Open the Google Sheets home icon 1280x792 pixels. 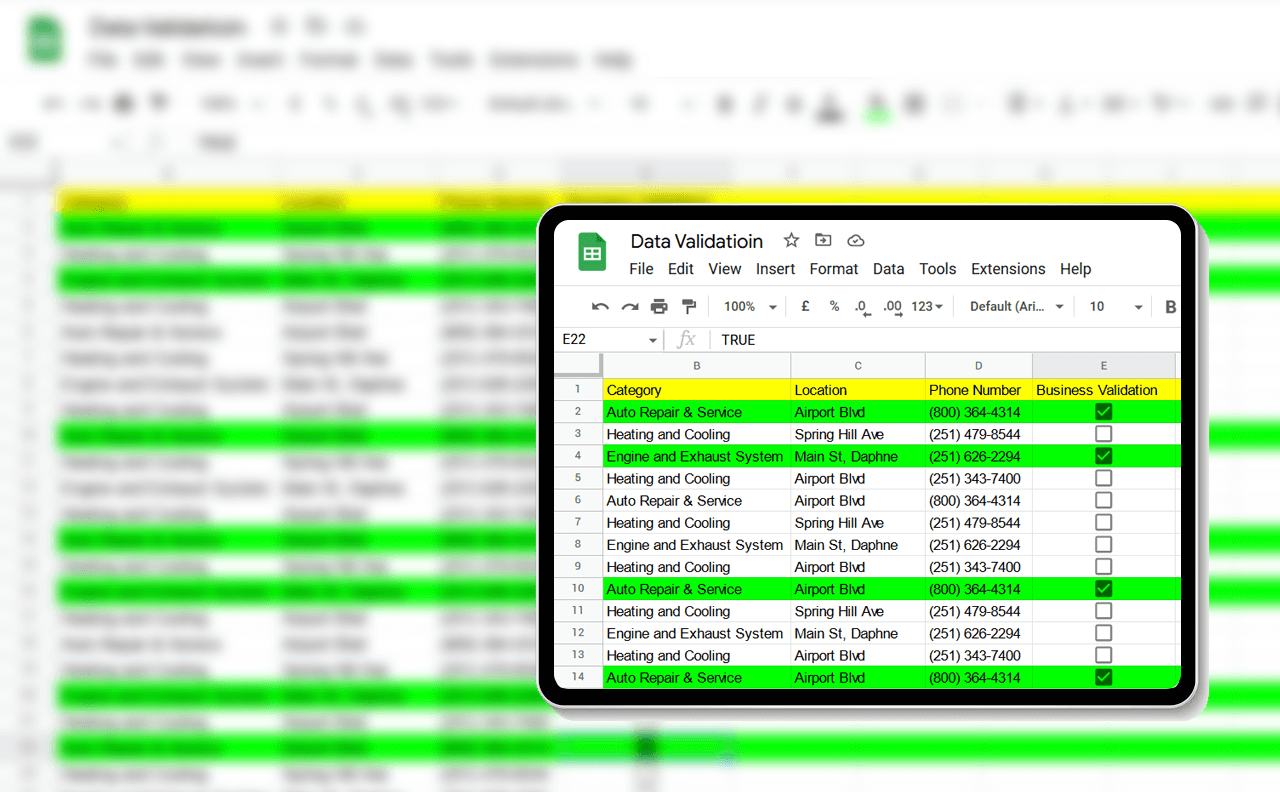(592, 252)
